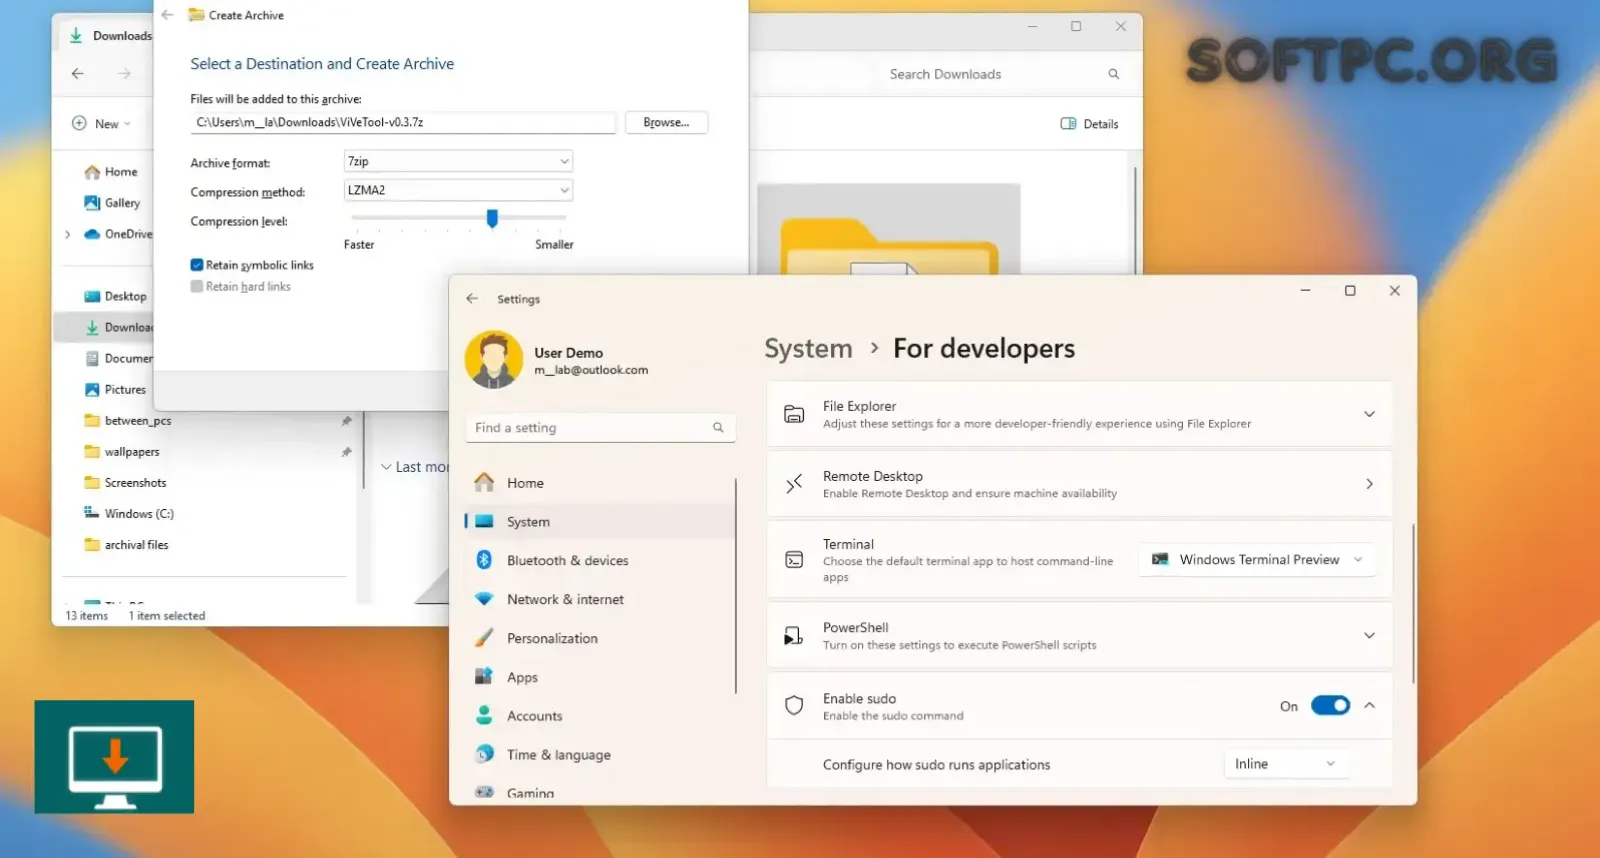Click the Find a setting search field

tap(601, 428)
